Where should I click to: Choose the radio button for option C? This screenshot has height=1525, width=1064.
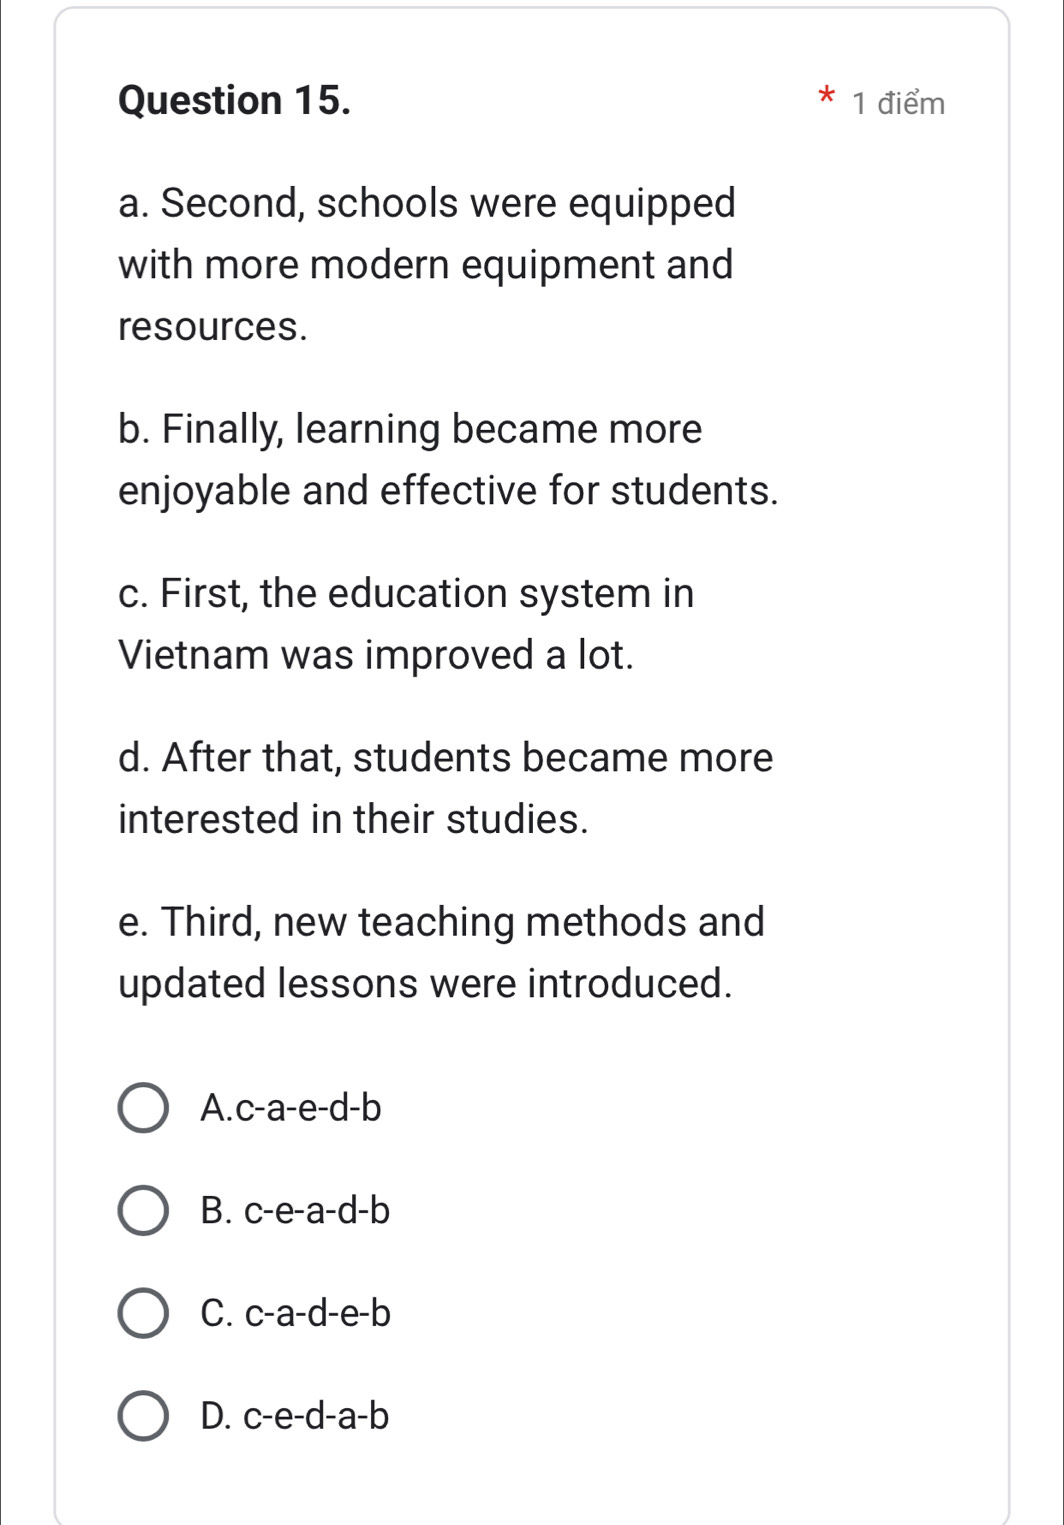click(x=144, y=1313)
